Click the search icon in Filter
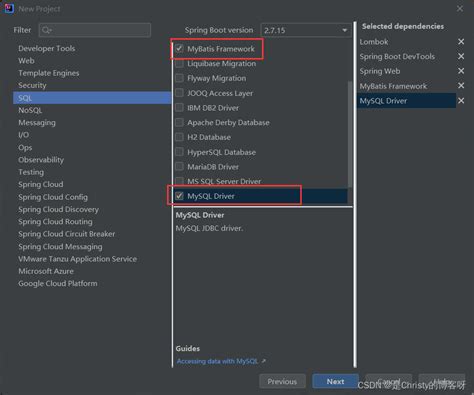 (46, 30)
